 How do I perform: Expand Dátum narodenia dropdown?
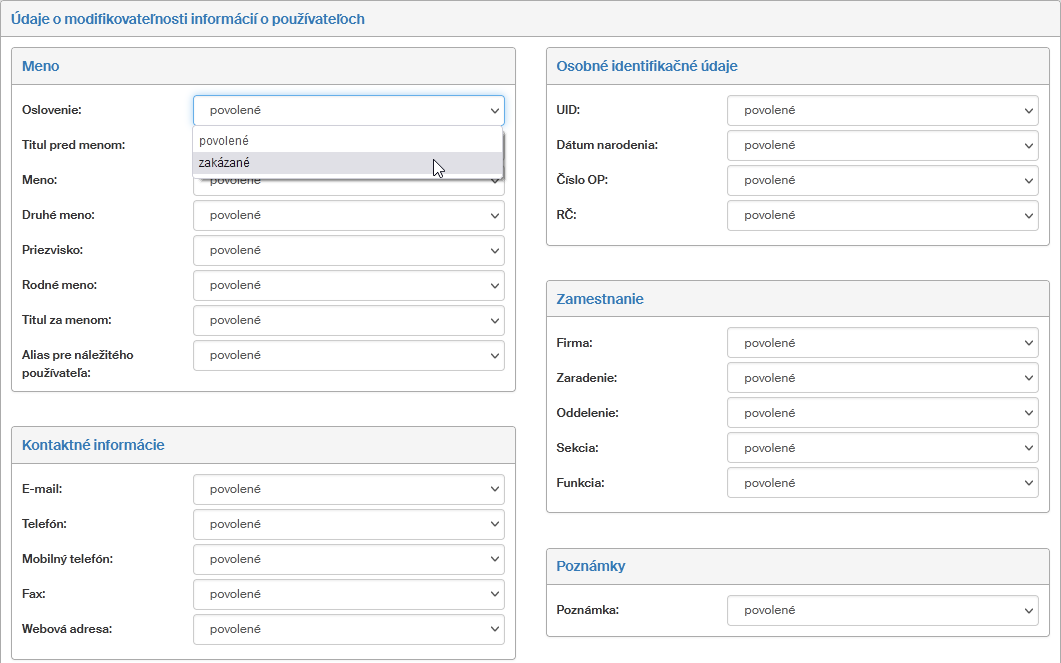coord(882,146)
